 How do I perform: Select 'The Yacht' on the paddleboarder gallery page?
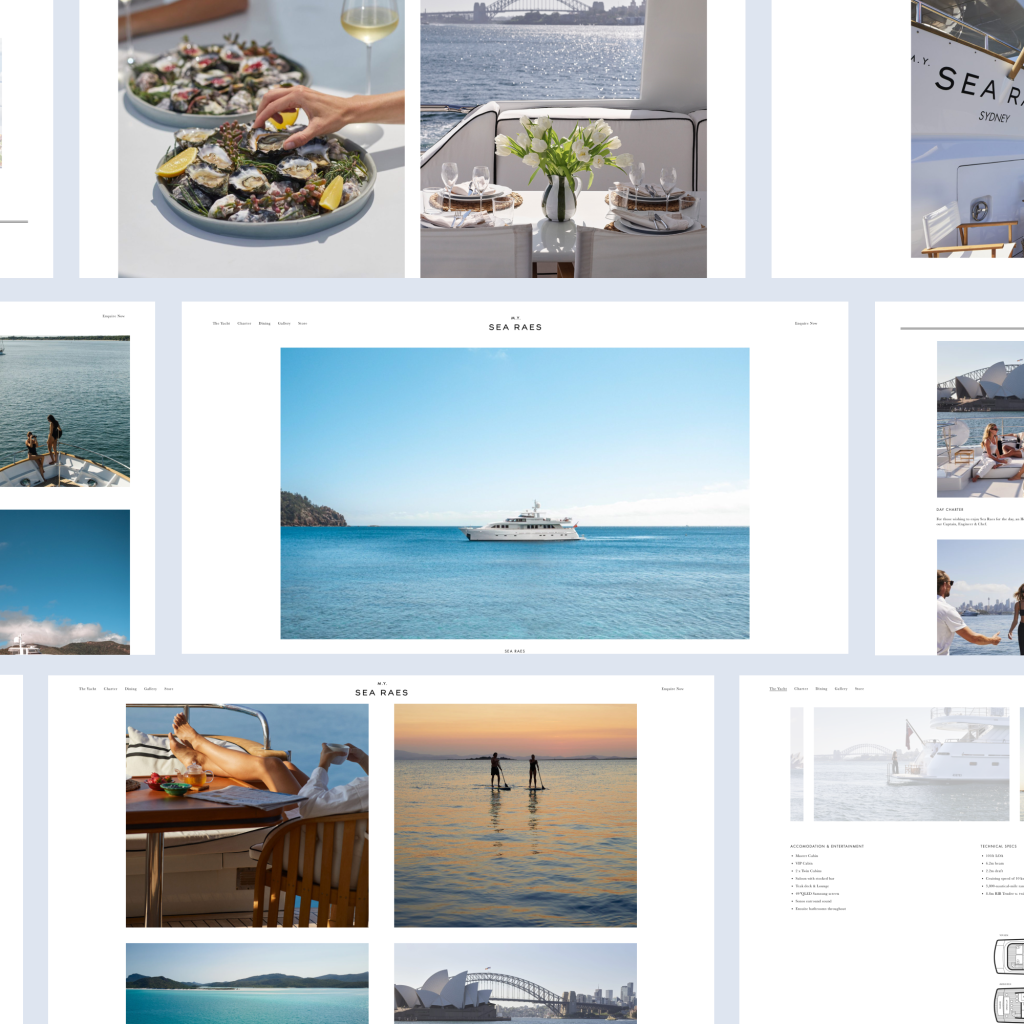tap(88, 688)
